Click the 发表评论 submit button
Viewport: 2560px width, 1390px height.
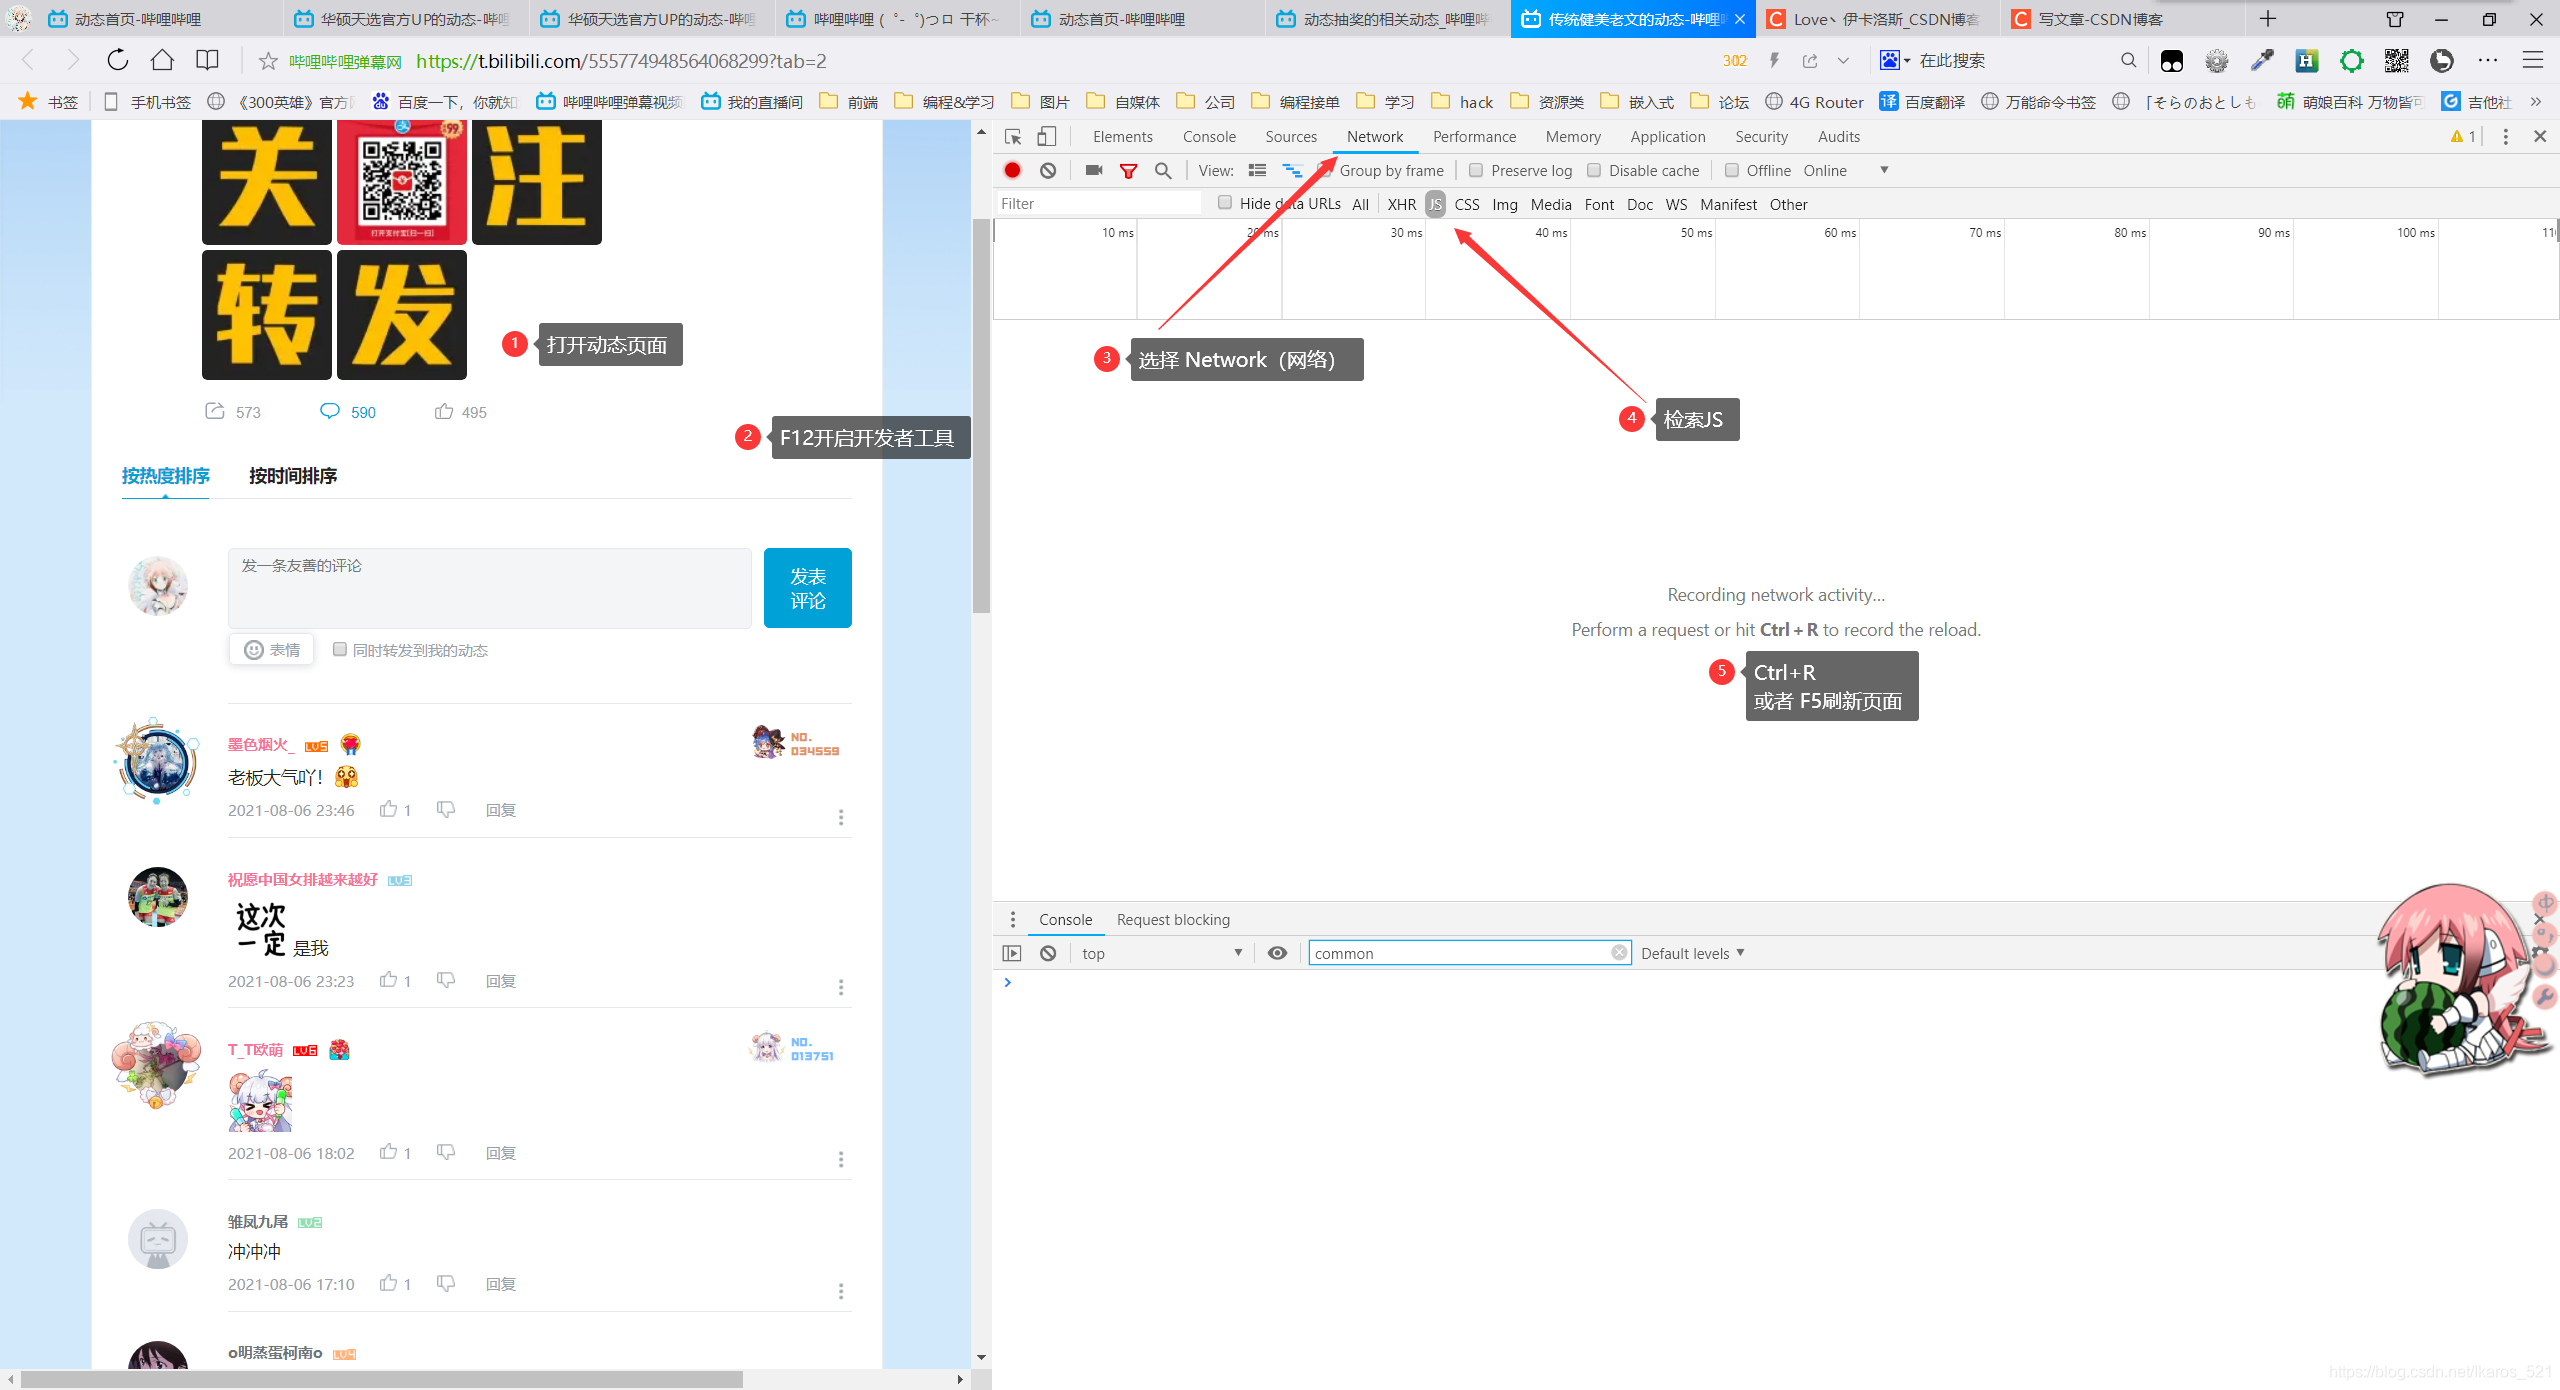pyautogui.click(x=808, y=588)
